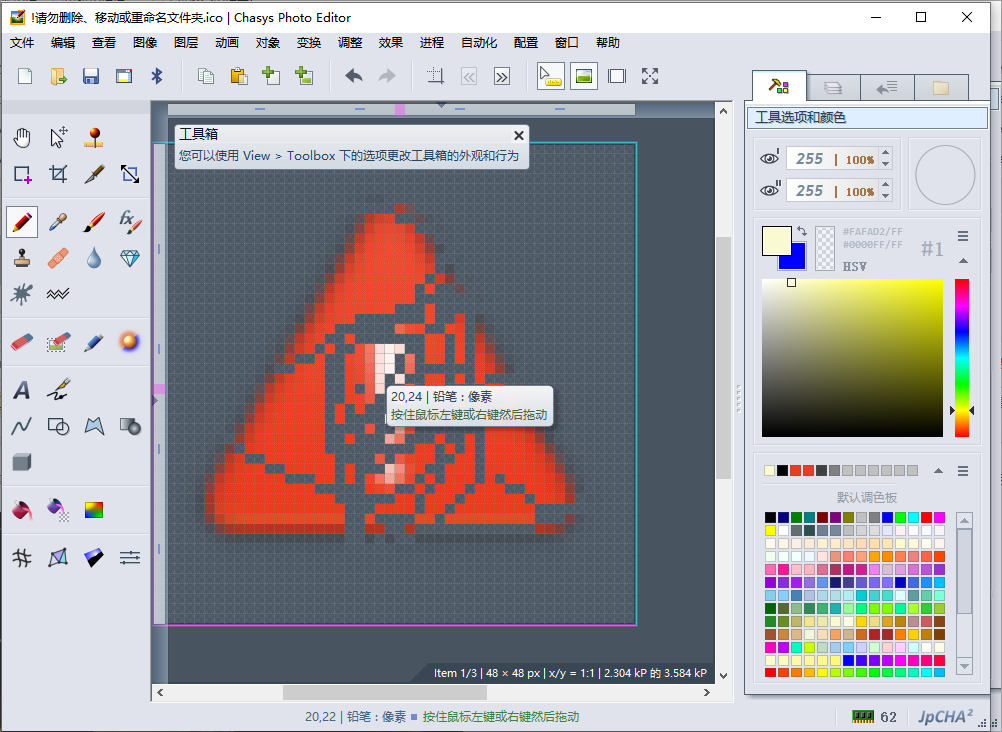The width and height of the screenshot is (1002, 732).
Task: Select the Flood fill tool
Action: coord(22,510)
